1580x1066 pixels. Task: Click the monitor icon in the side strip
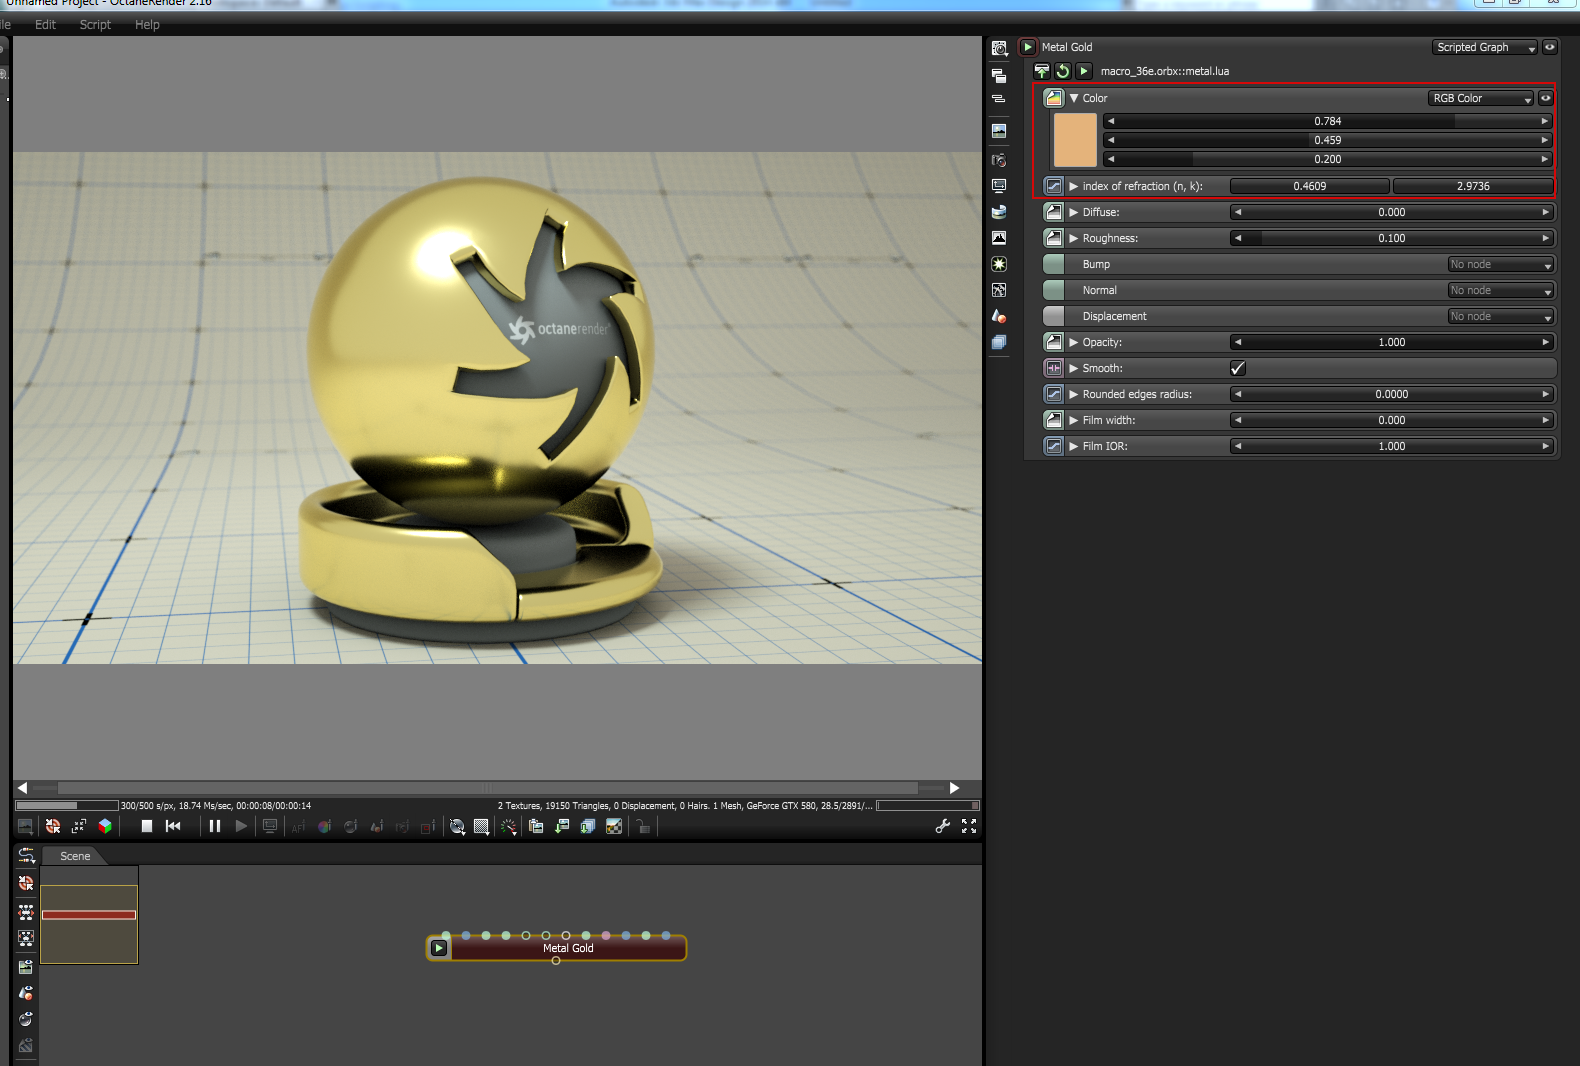tap(999, 186)
